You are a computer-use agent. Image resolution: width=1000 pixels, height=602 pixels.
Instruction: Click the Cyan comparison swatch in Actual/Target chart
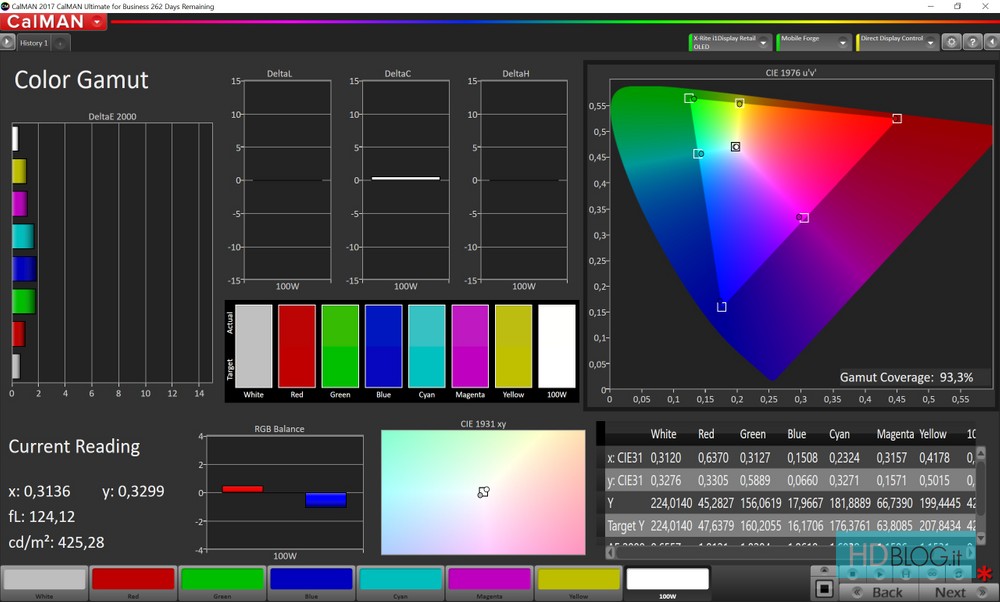tap(427, 346)
